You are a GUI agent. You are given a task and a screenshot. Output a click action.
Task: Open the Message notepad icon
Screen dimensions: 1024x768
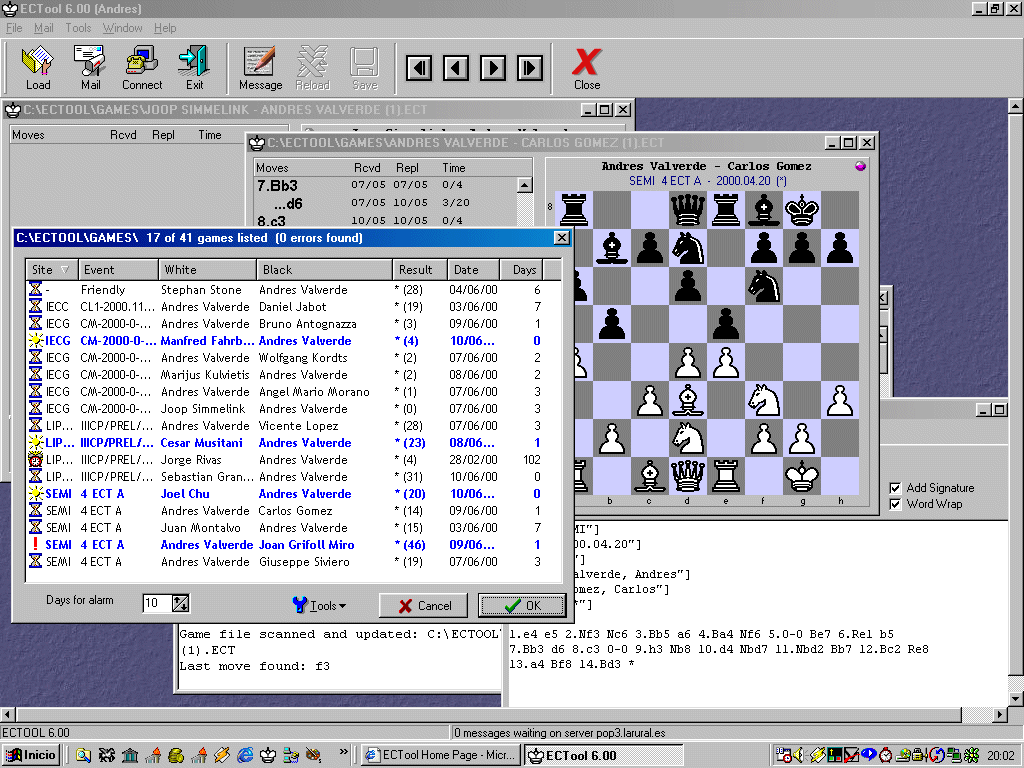point(261,68)
